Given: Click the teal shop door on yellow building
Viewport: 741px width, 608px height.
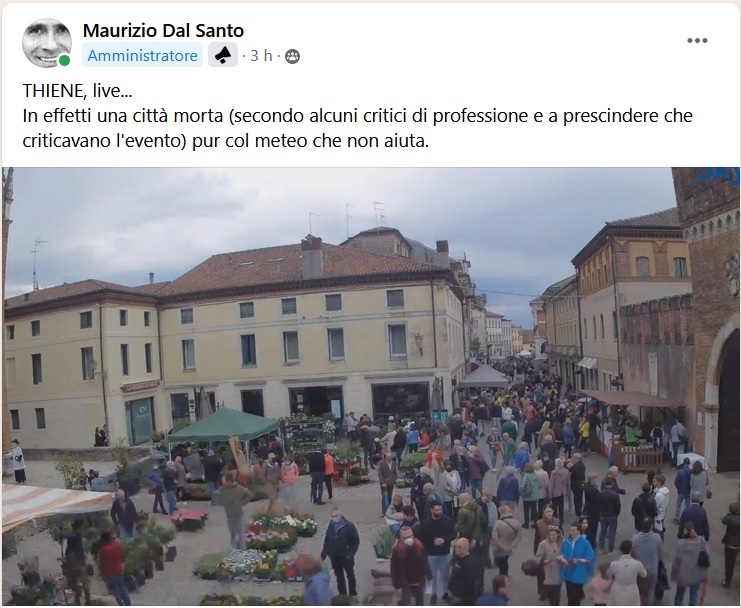Looking at the screenshot, I should [141, 420].
